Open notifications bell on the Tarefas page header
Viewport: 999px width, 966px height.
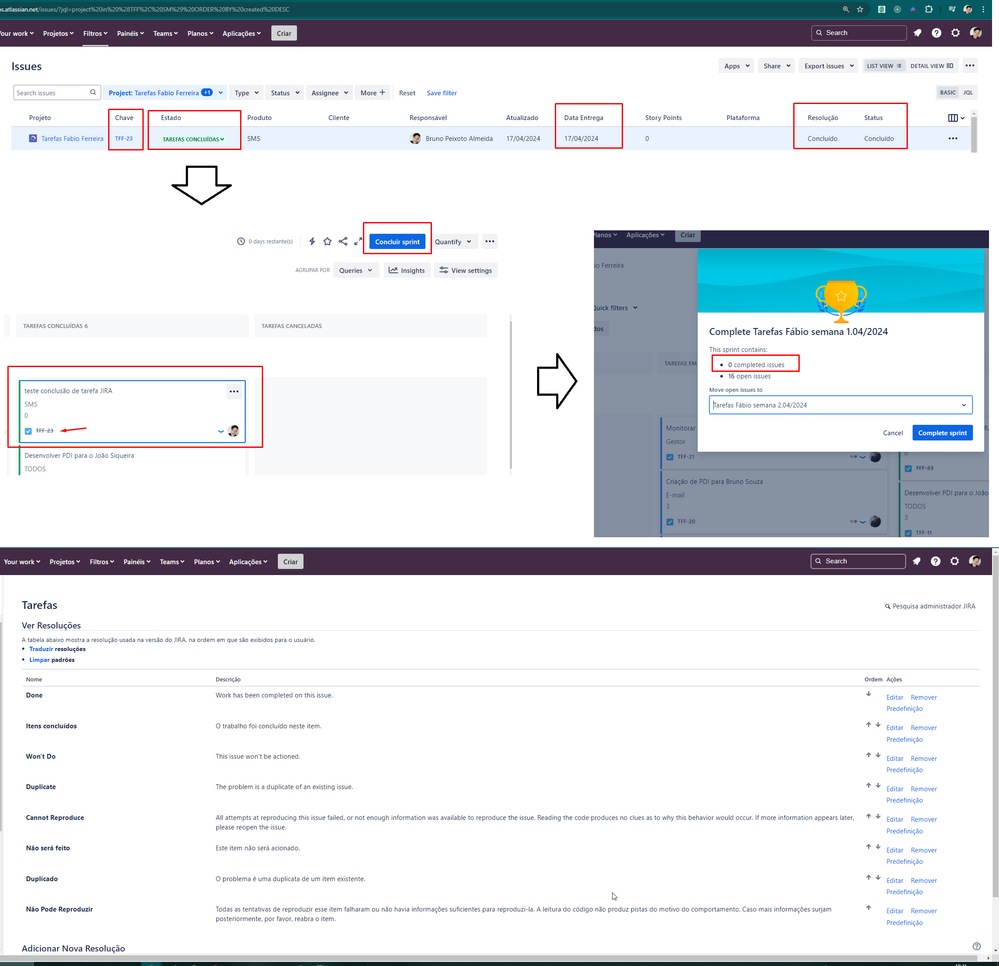pyautogui.click(x=916, y=561)
